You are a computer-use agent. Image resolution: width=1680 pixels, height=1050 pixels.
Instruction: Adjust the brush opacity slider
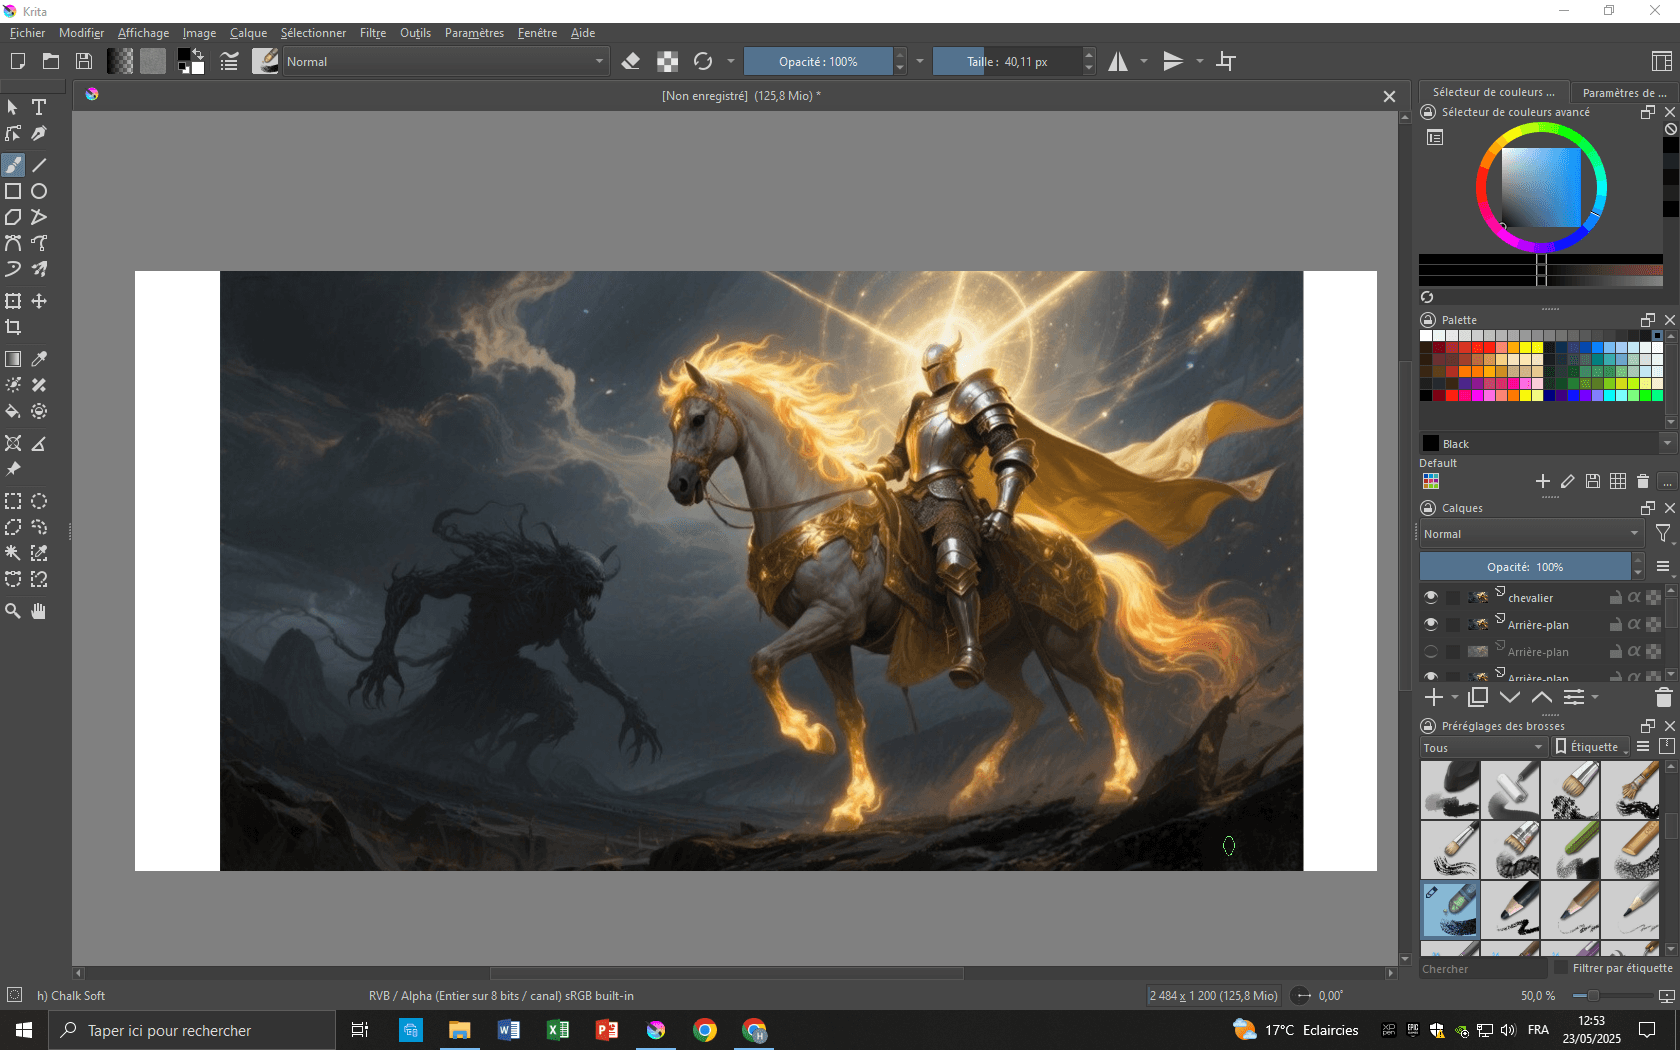(818, 61)
